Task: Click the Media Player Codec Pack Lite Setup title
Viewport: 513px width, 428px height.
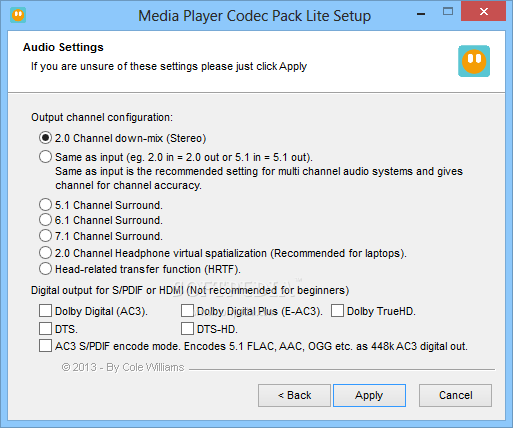Action: coord(255,16)
